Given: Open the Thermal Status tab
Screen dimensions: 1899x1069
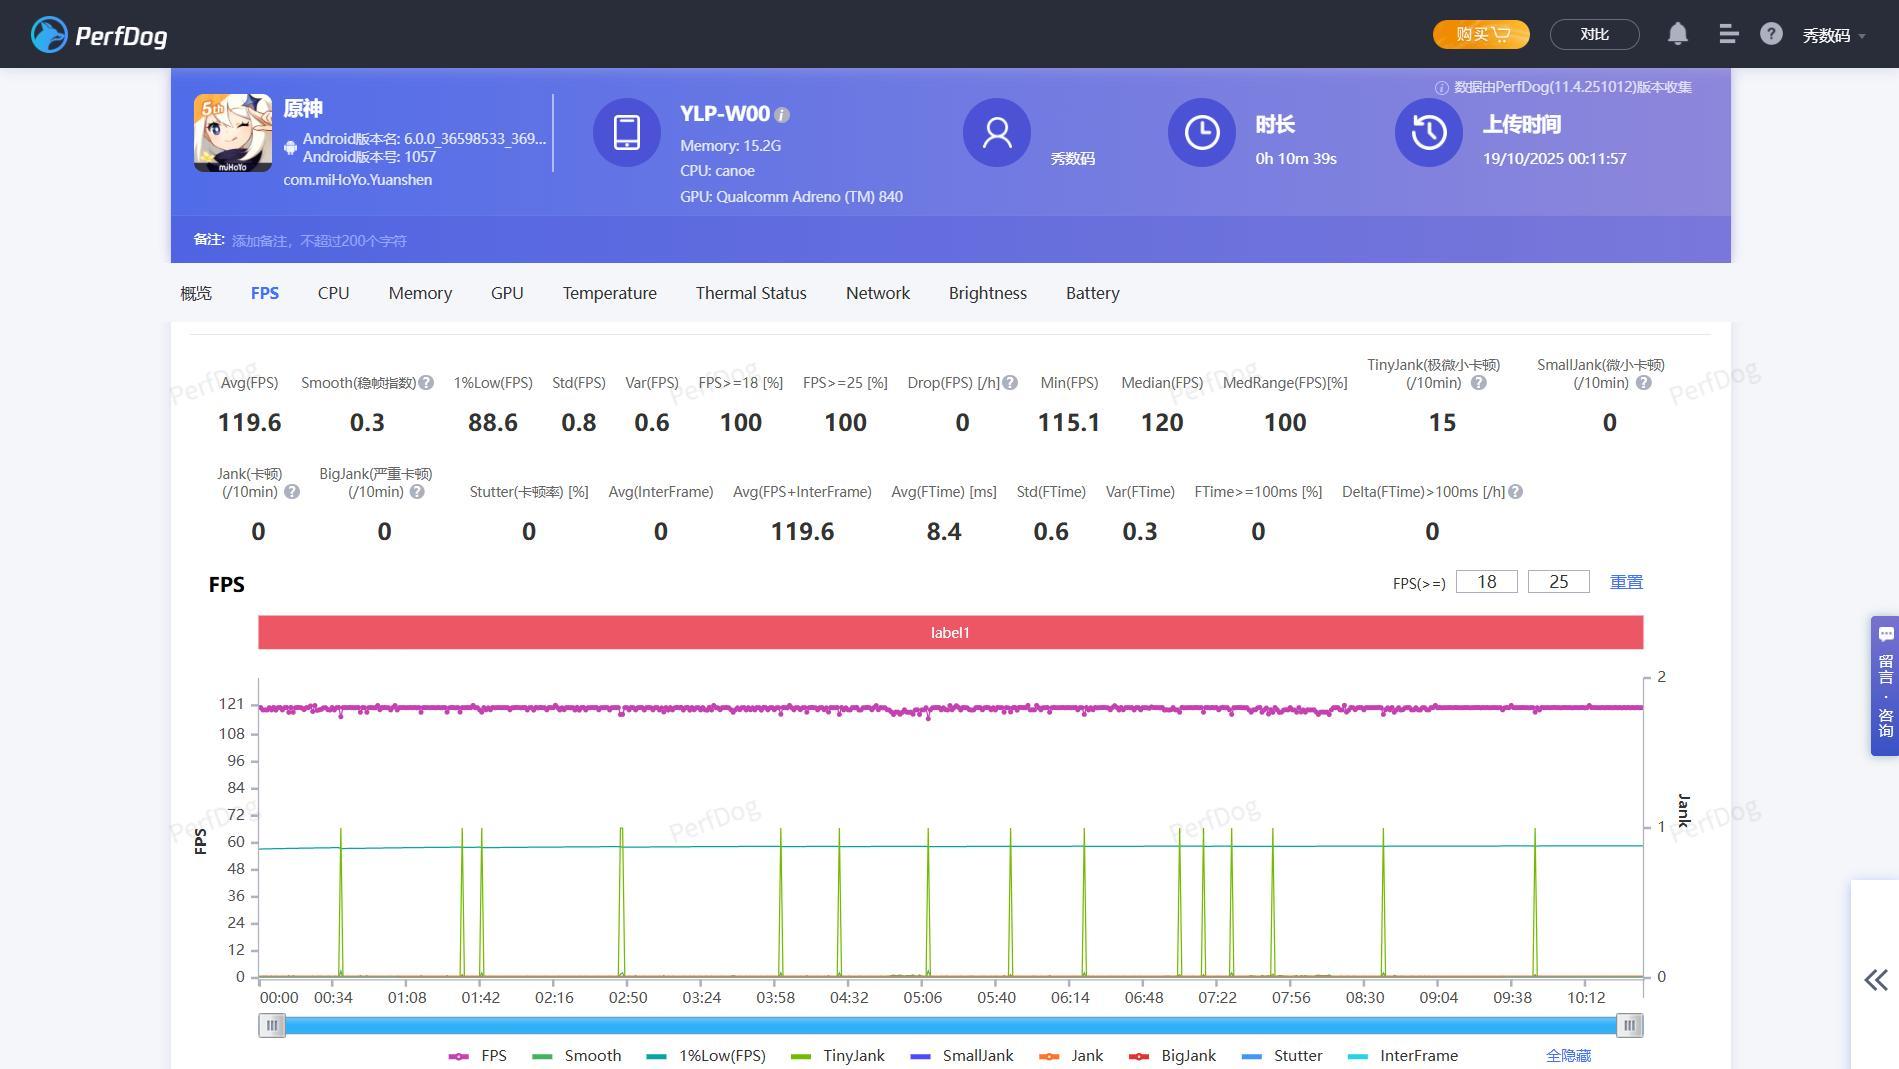Looking at the screenshot, I should click(750, 293).
